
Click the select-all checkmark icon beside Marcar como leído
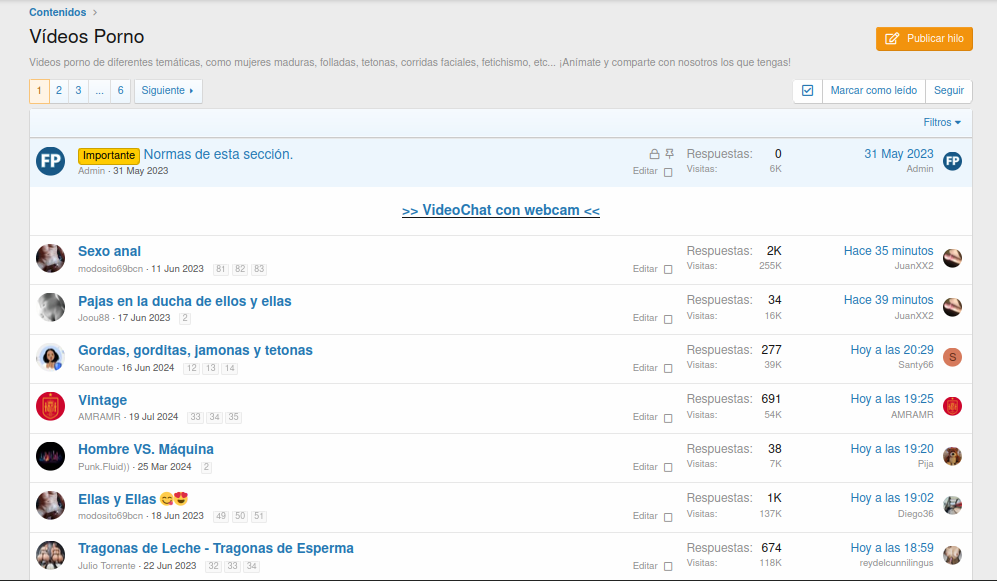click(x=808, y=91)
